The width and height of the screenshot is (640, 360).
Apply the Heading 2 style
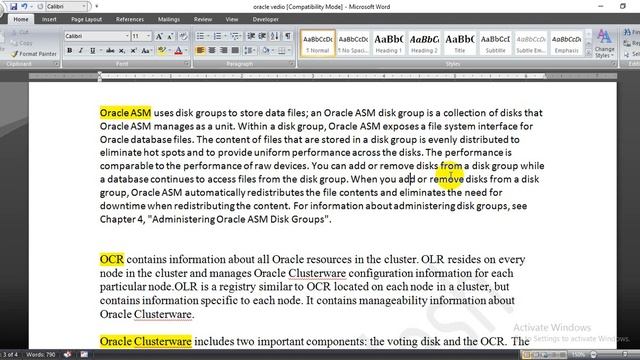pos(424,43)
